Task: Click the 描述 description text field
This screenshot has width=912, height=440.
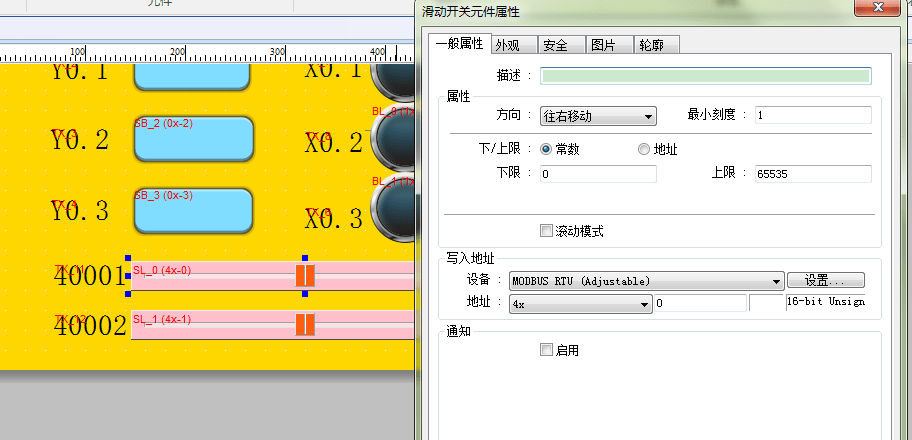Action: [705, 76]
